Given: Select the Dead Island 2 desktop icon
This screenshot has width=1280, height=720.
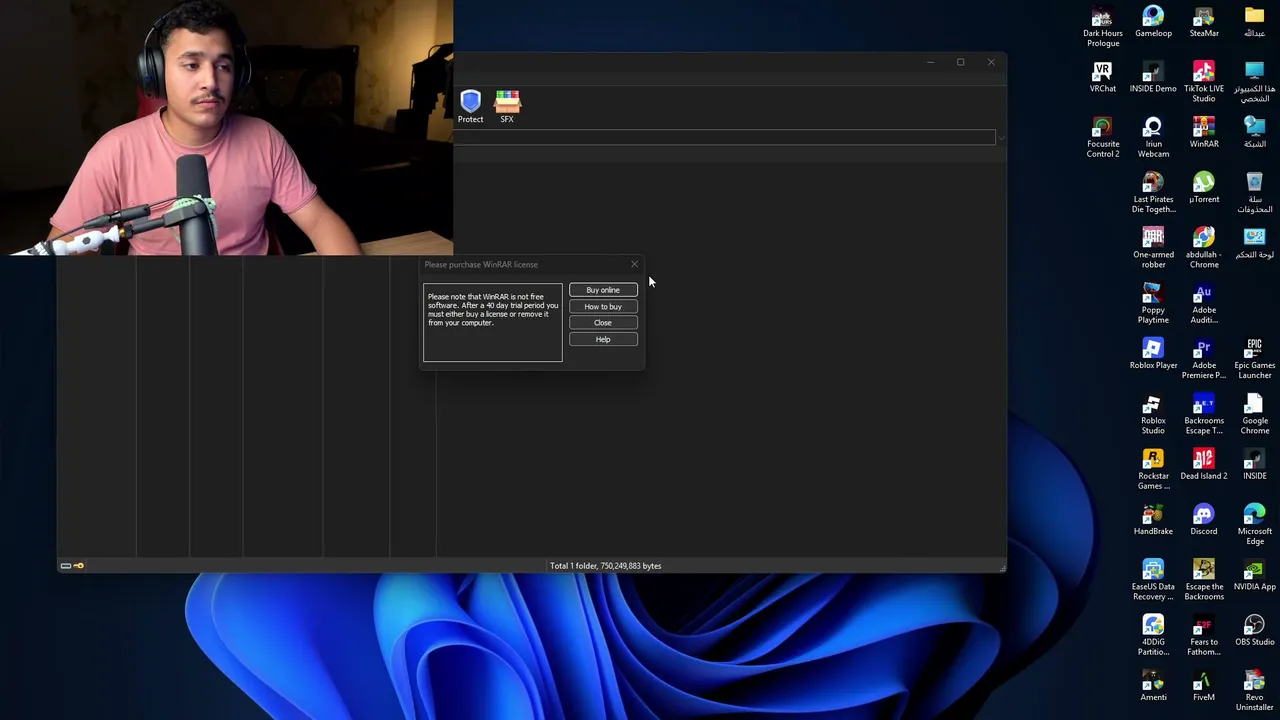Looking at the screenshot, I should [1204, 464].
